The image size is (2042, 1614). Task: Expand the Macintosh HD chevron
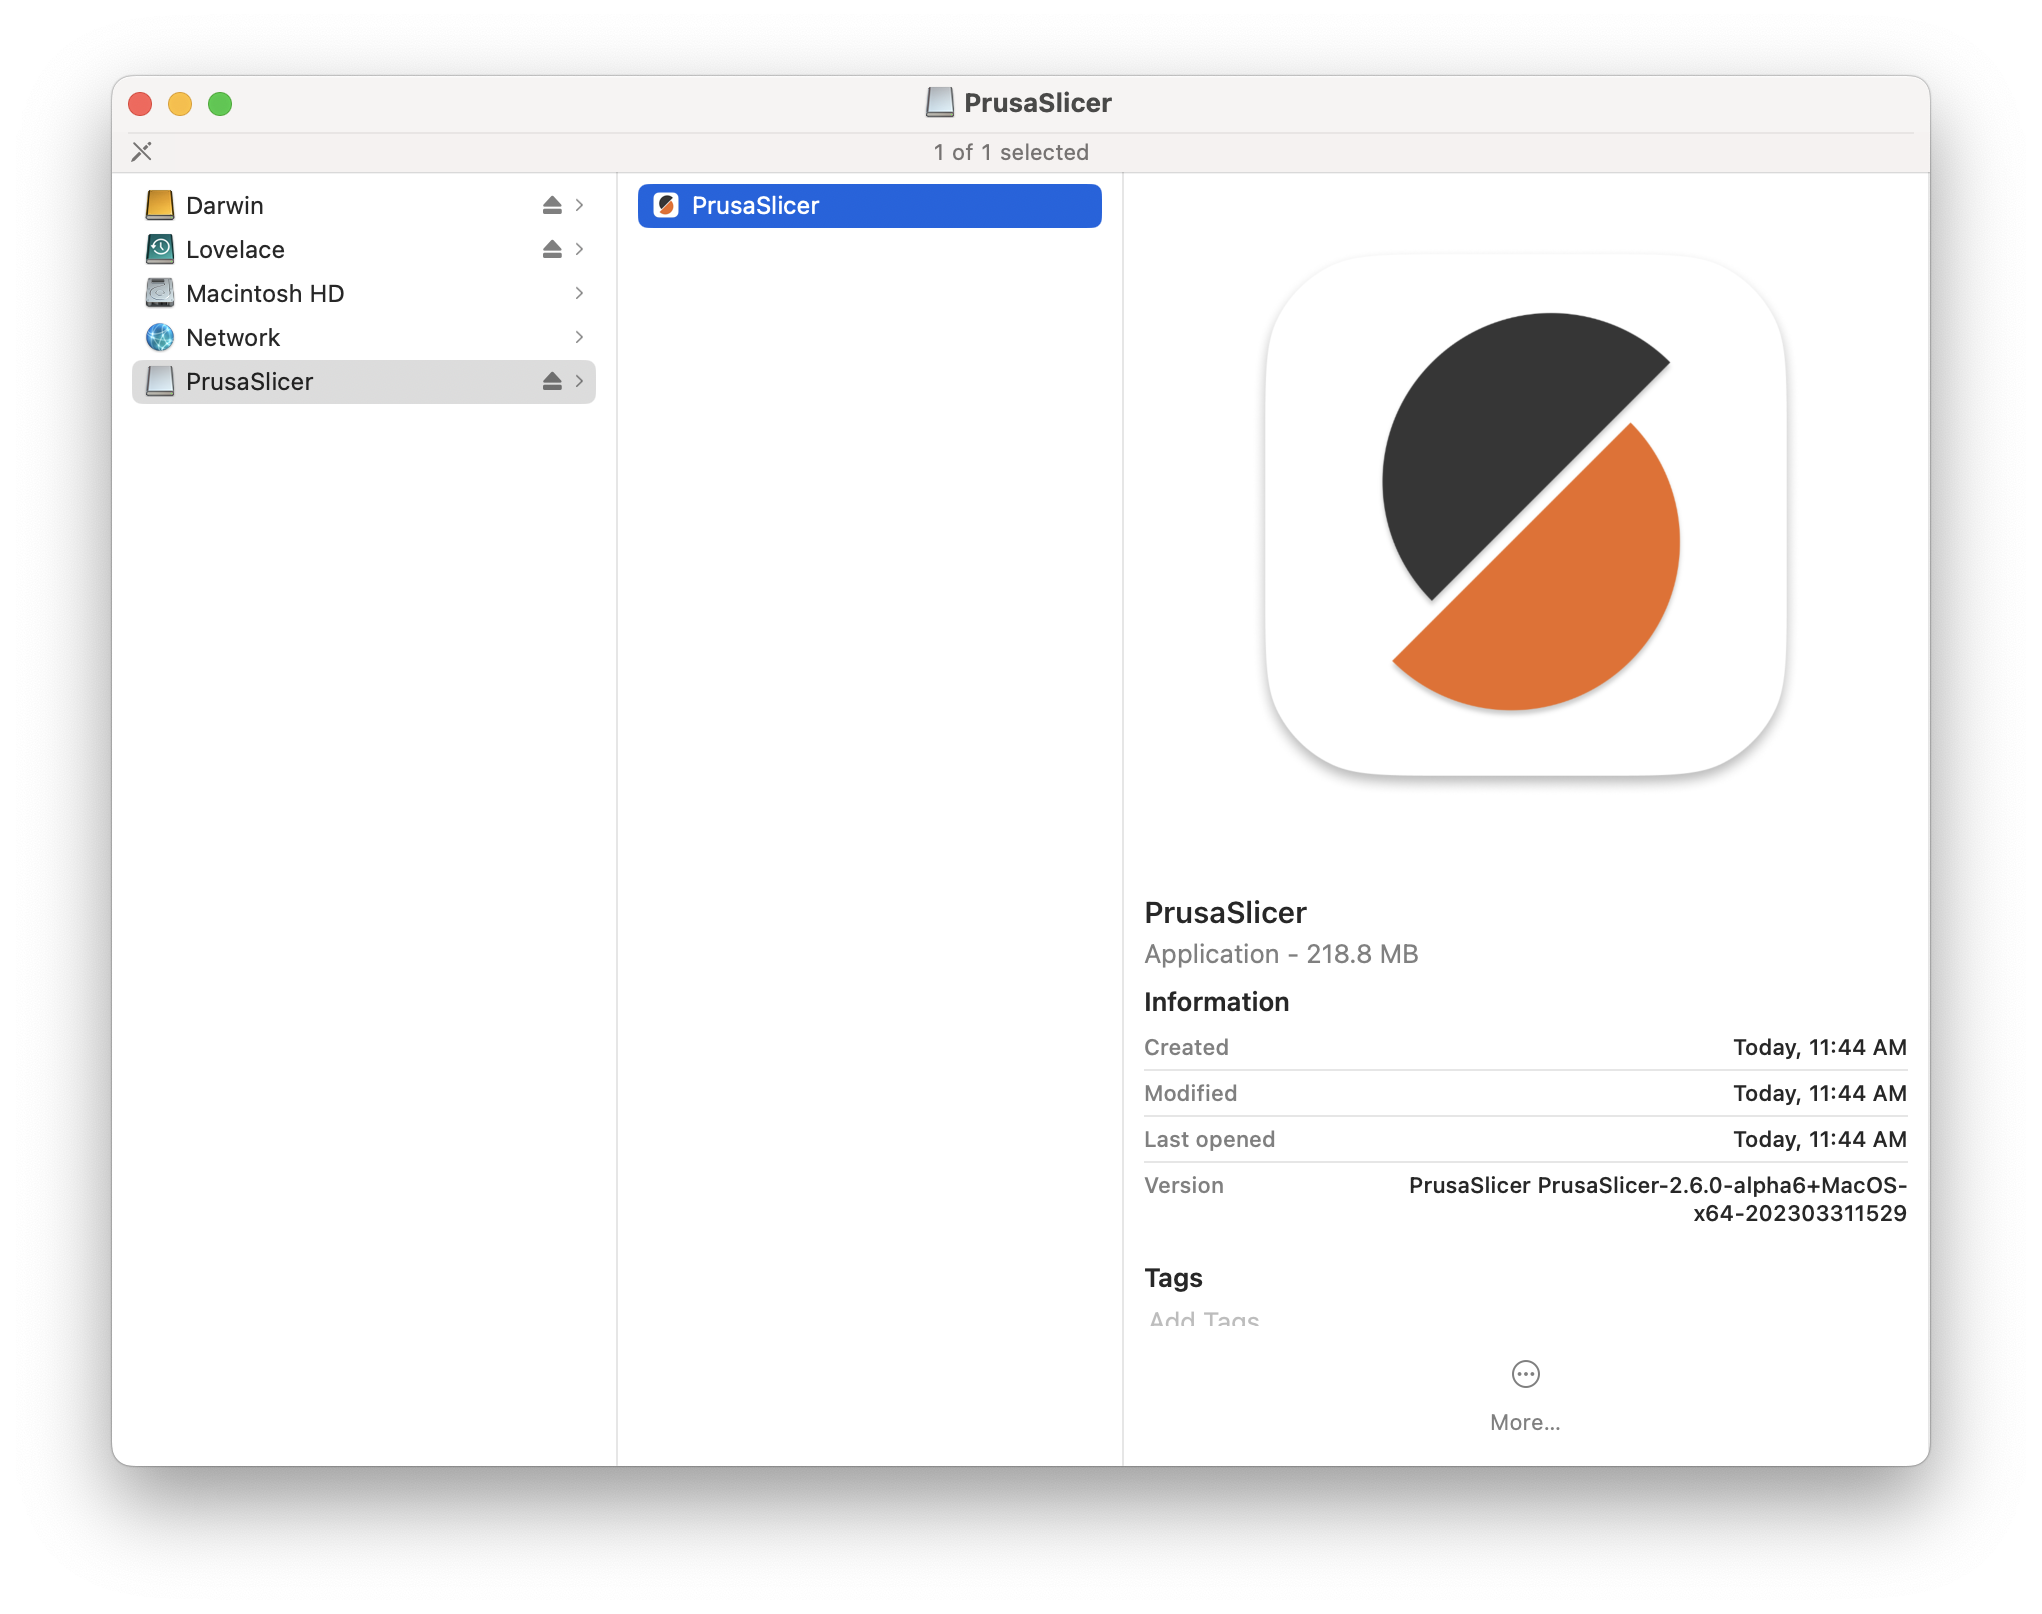579,293
